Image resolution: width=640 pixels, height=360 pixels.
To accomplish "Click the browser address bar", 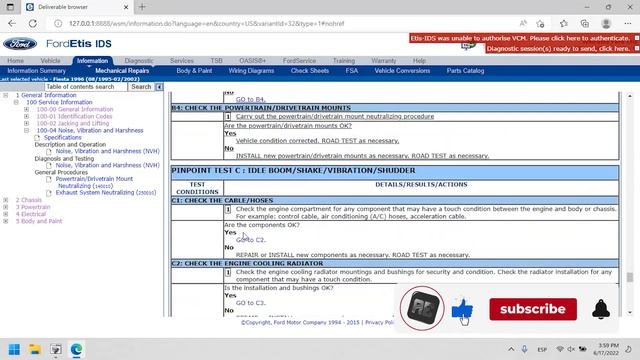I will pyautogui.click(x=286, y=24).
